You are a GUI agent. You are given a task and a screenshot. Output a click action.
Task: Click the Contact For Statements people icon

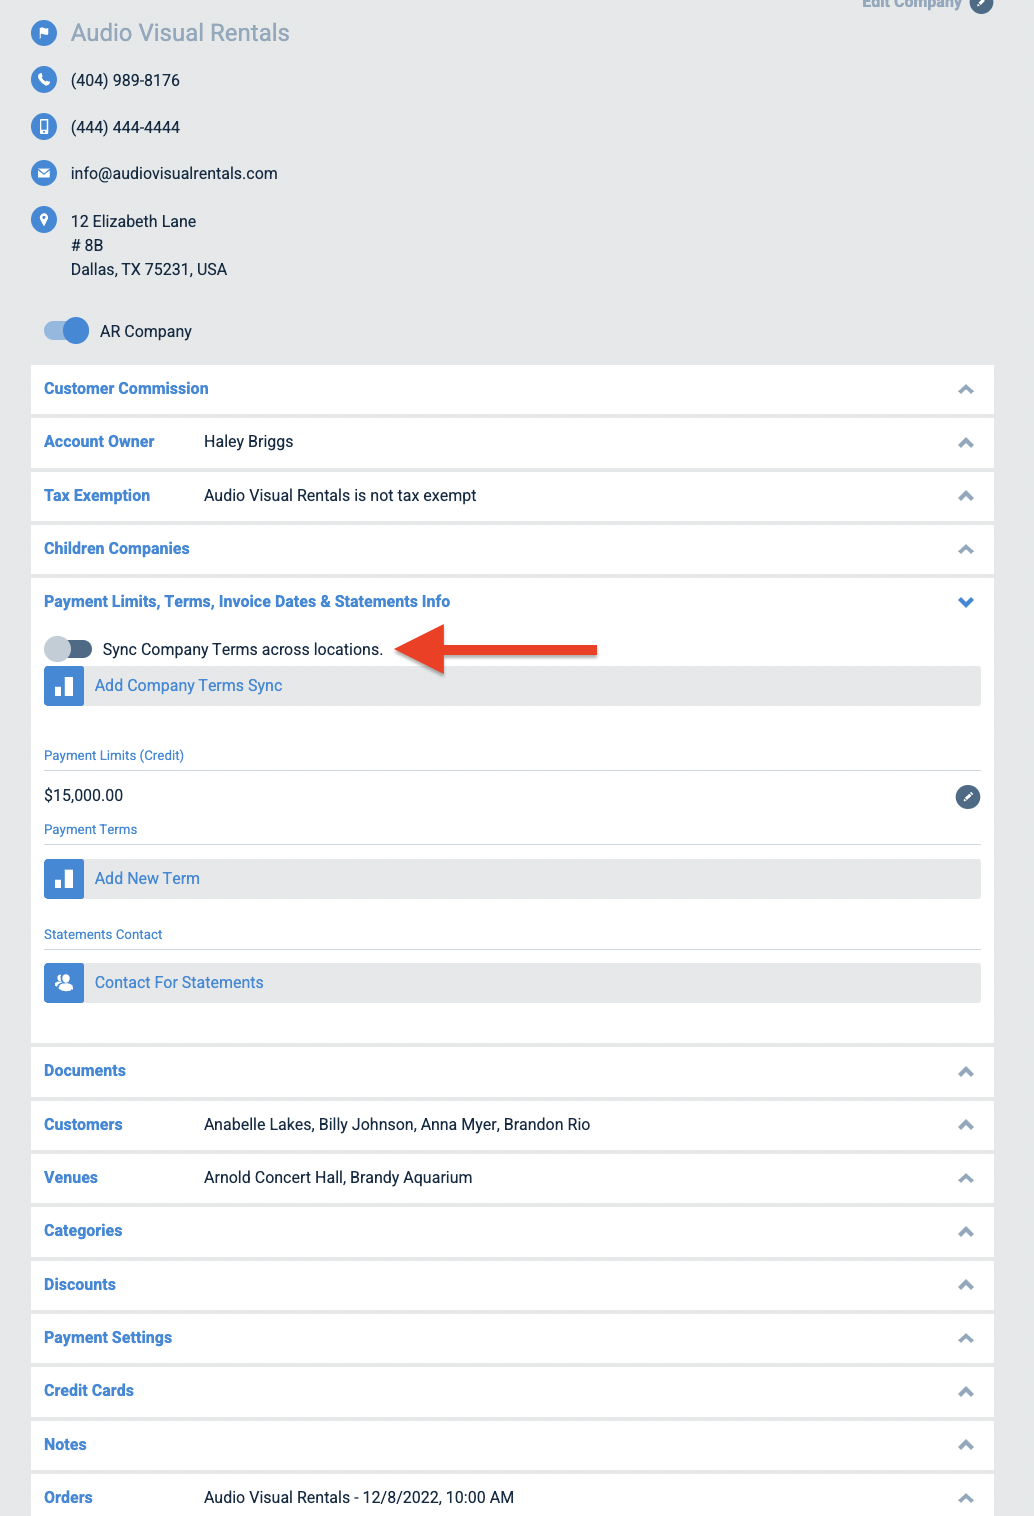(64, 983)
